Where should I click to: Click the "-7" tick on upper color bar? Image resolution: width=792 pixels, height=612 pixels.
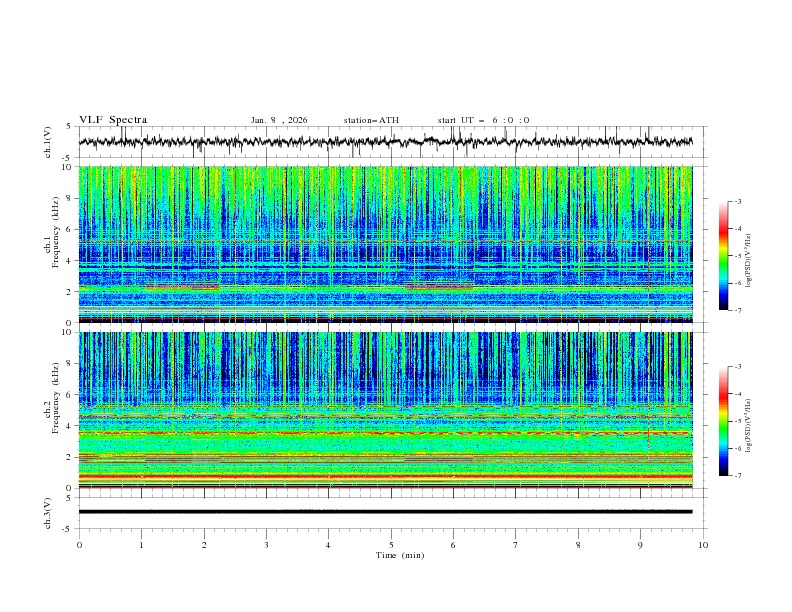click(x=738, y=310)
